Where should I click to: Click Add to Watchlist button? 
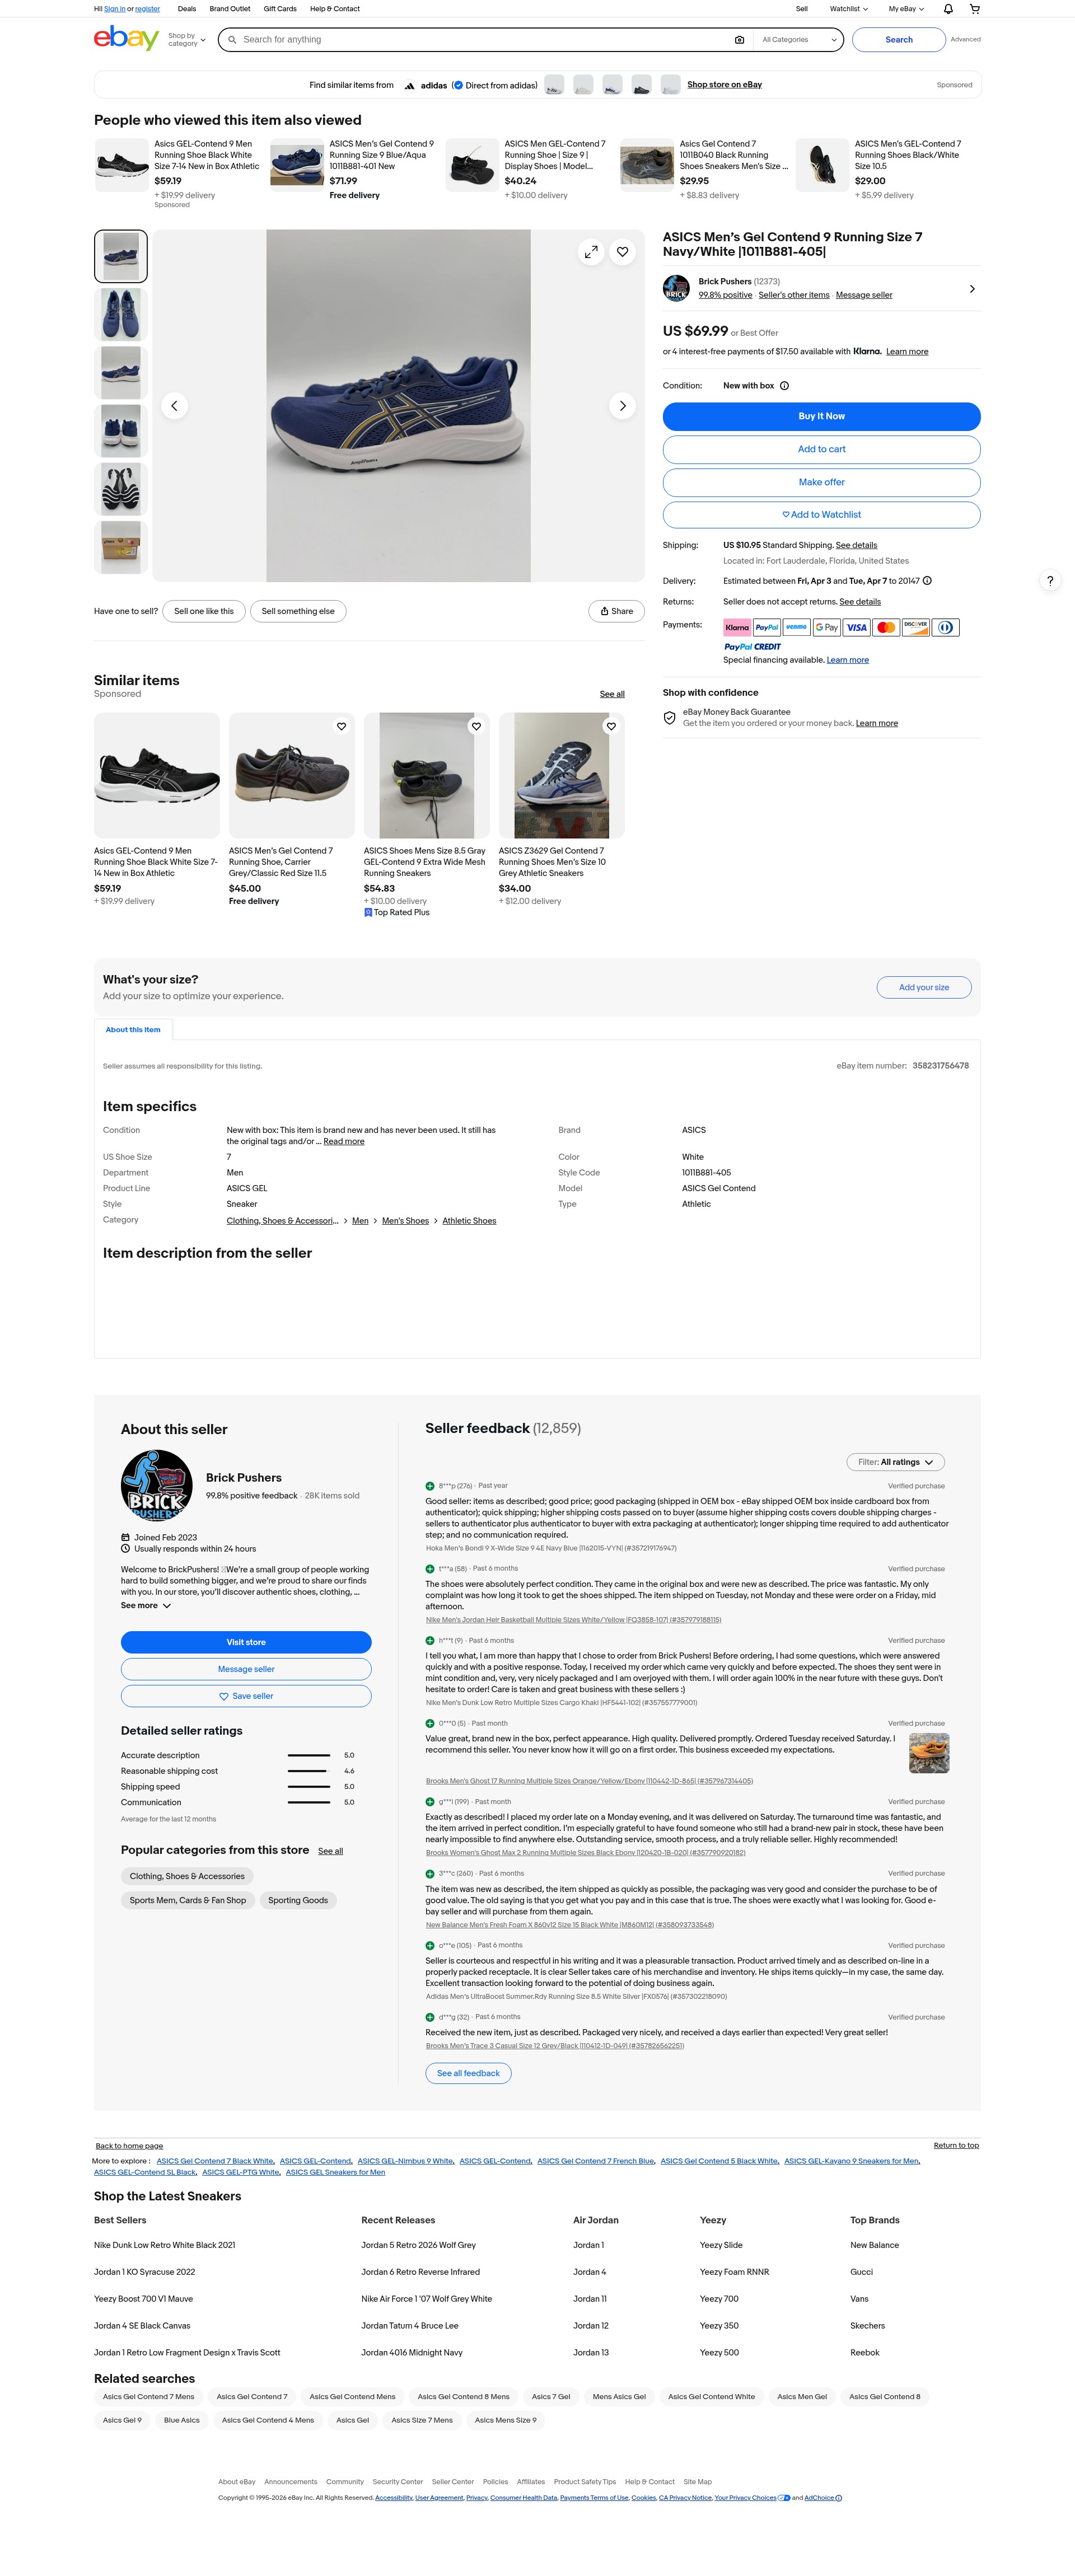click(x=821, y=515)
